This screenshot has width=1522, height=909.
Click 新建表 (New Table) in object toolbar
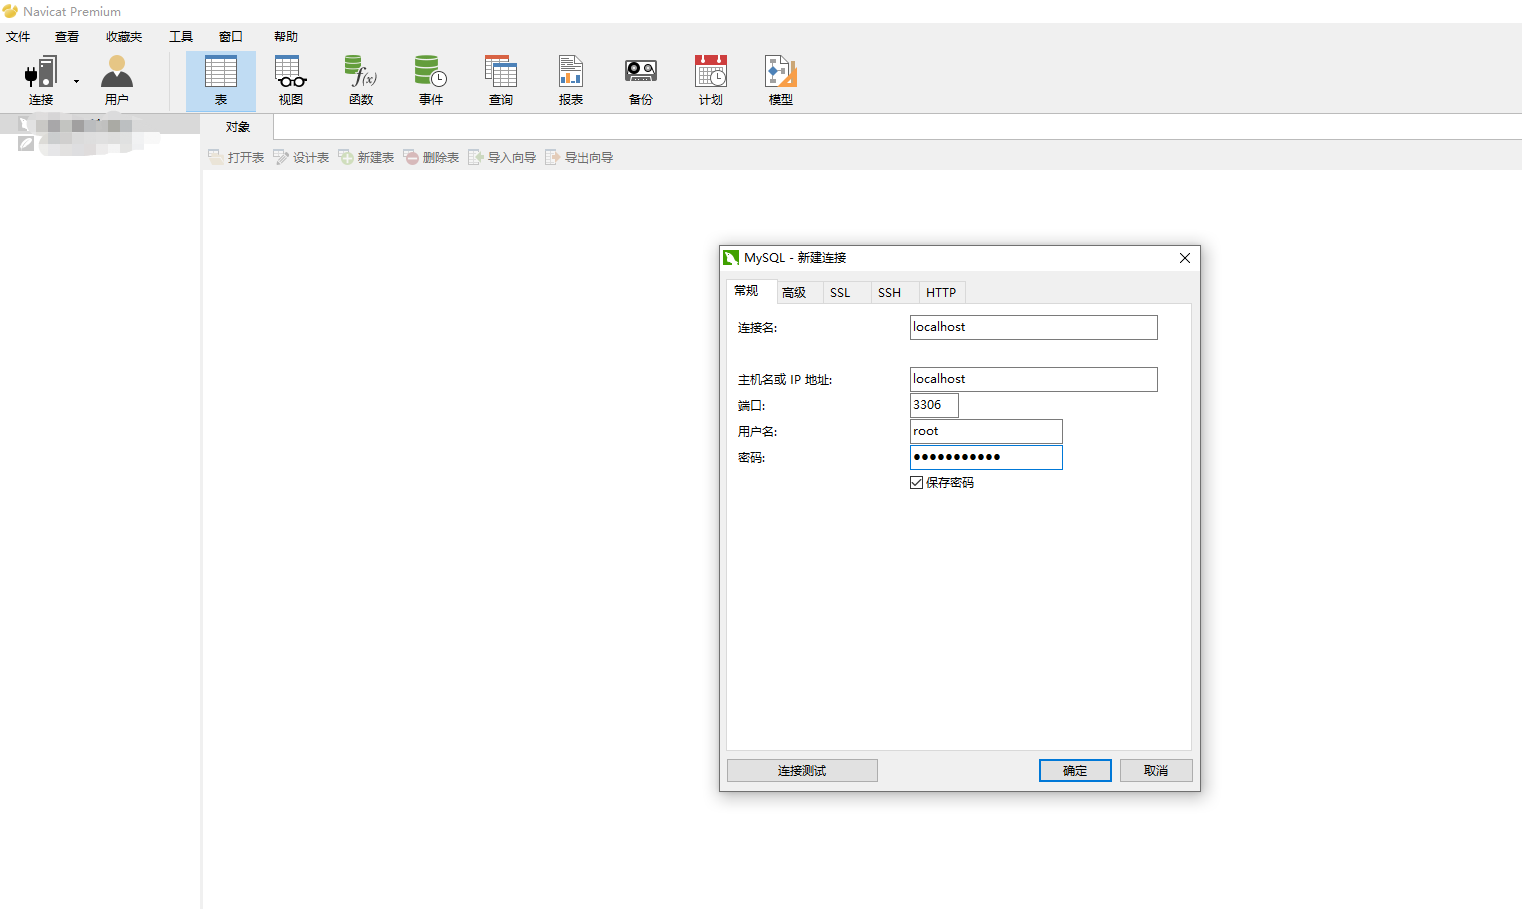pyautogui.click(x=366, y=157)
